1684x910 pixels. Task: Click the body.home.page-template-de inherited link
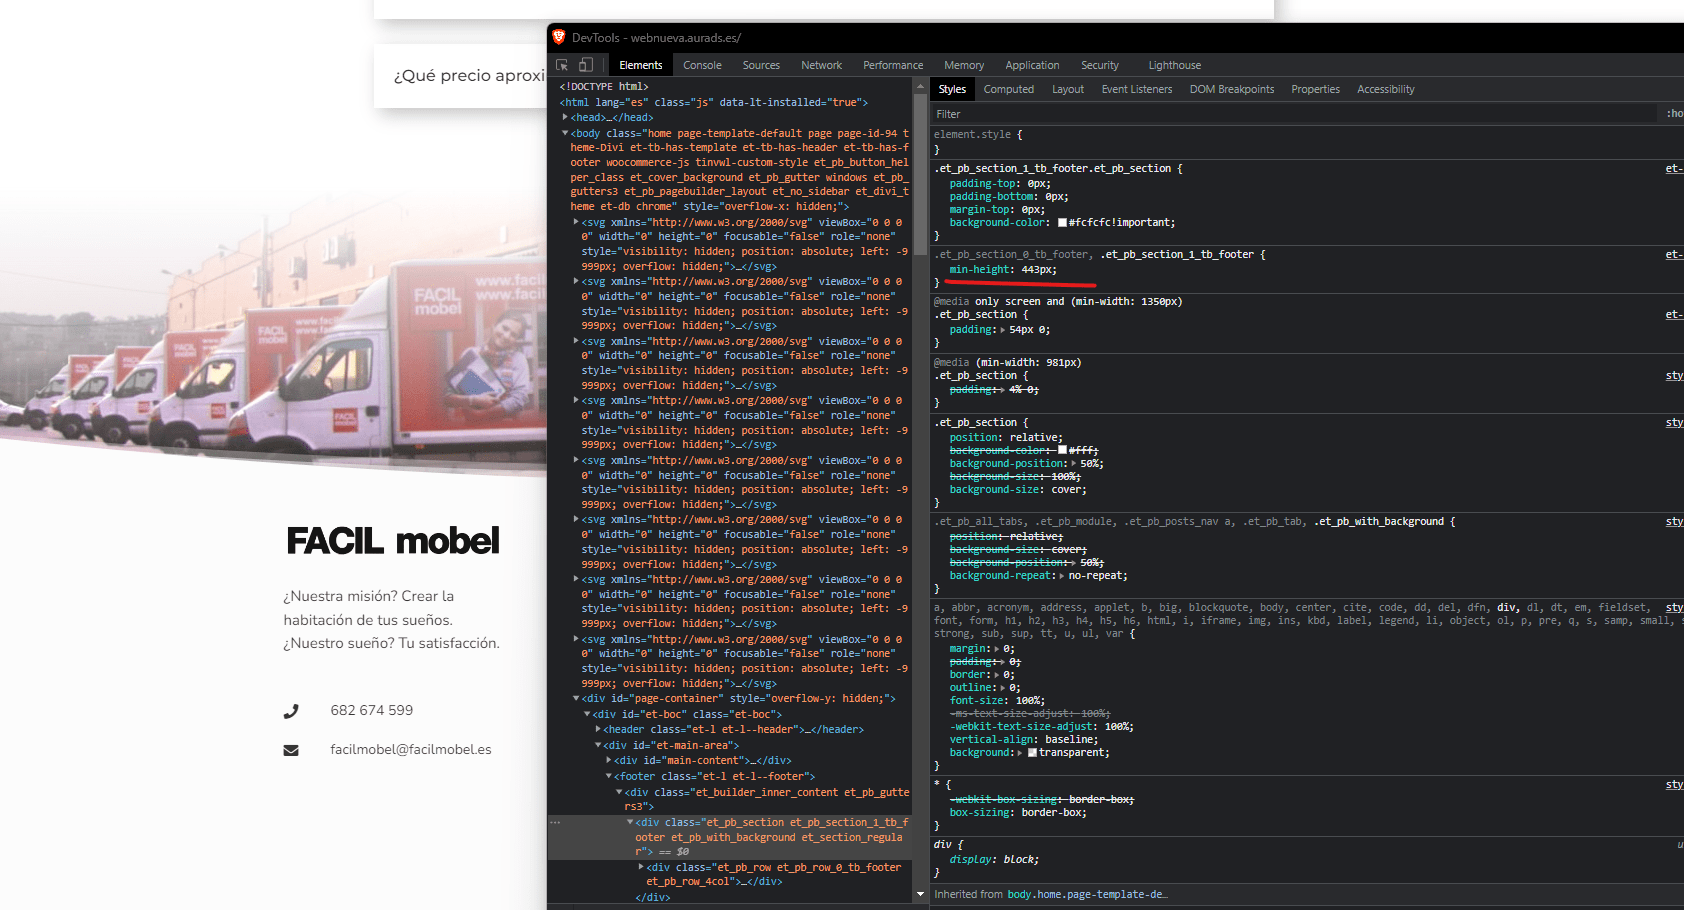[1087, 894]
